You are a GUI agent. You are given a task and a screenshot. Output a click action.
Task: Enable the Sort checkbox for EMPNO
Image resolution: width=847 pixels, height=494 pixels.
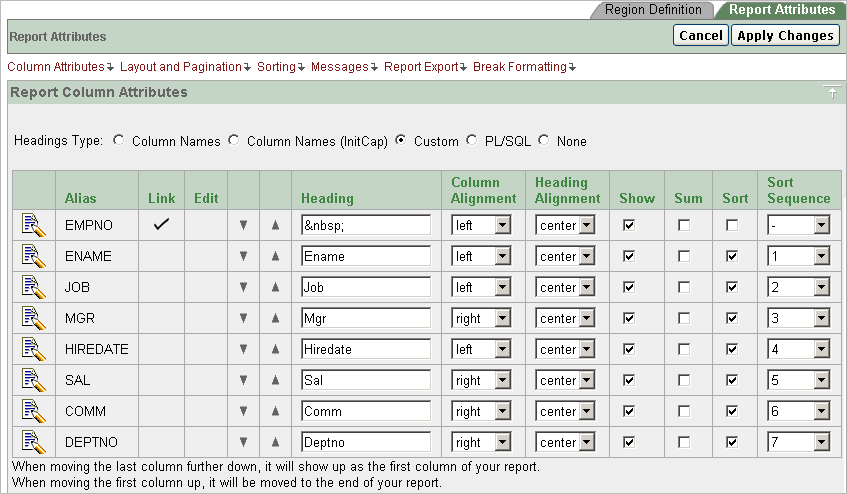point(733,226)
